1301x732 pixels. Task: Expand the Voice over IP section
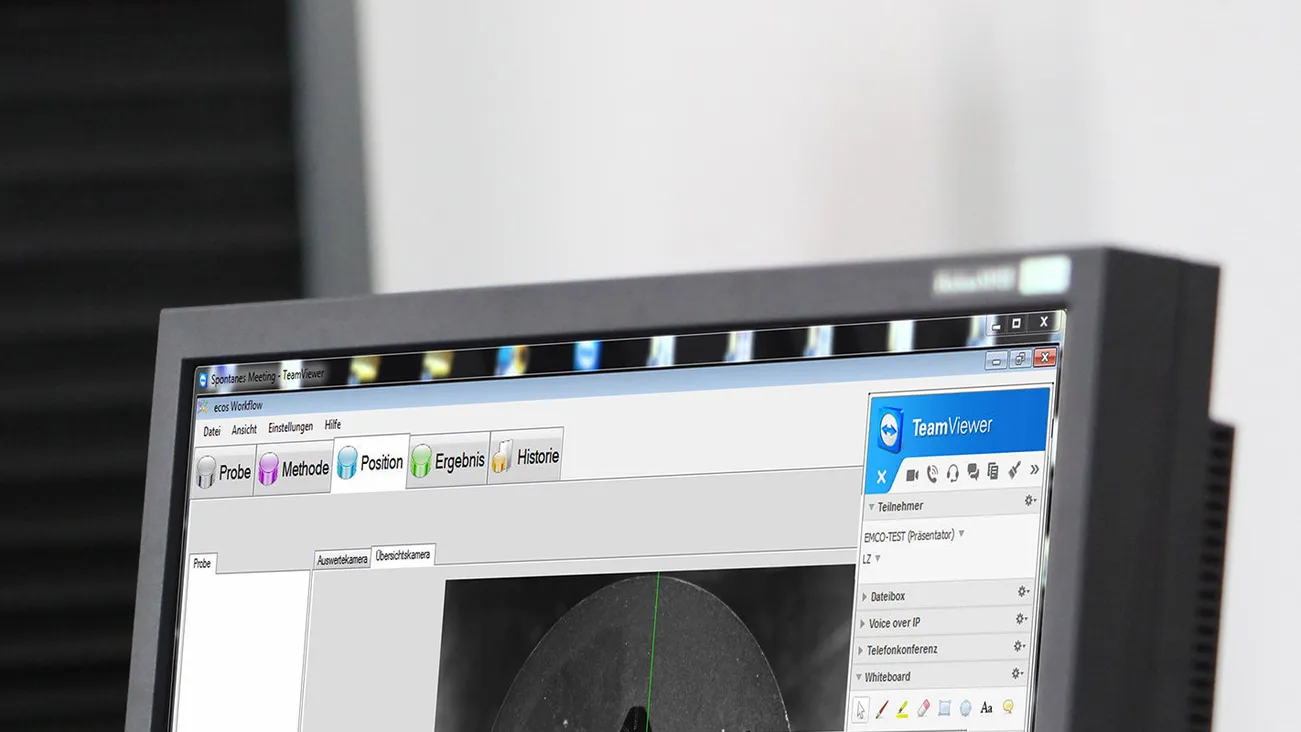[862, 624]
